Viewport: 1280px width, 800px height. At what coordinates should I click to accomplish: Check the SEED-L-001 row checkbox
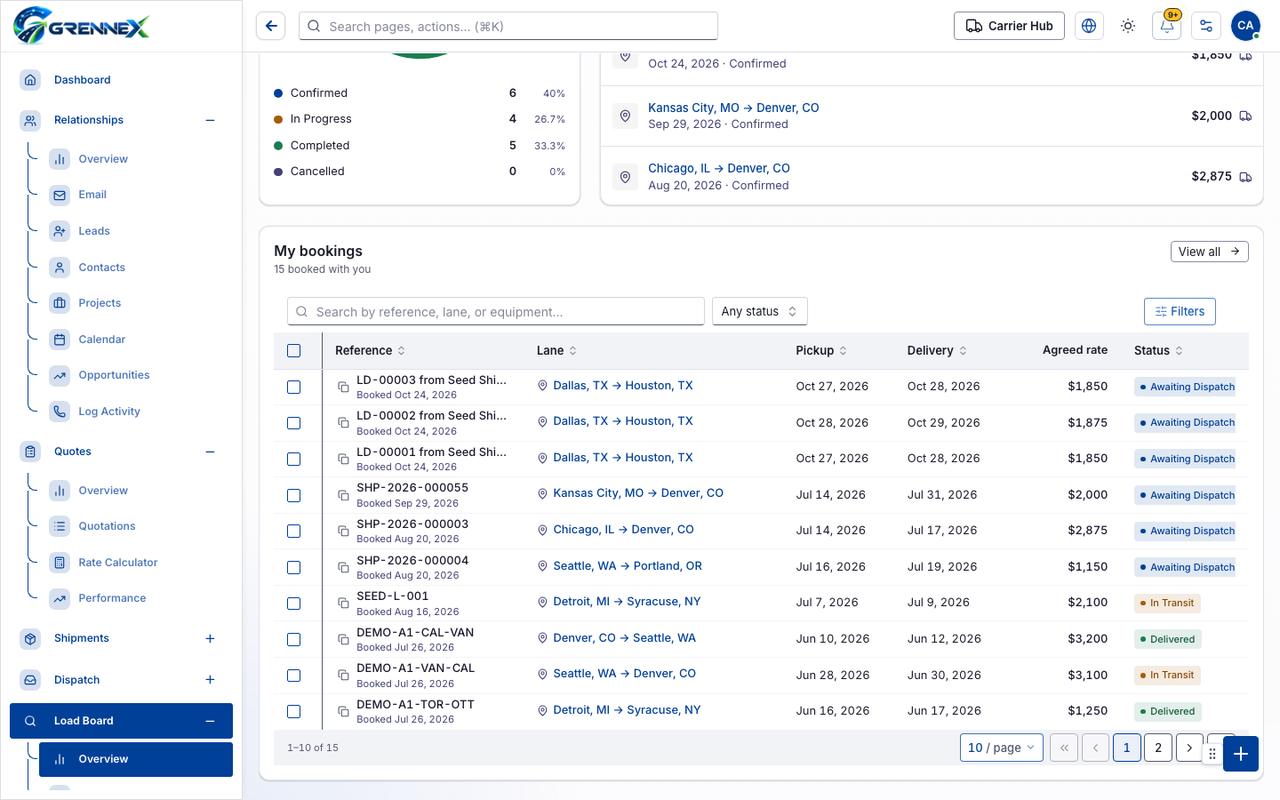click(293, 603)
